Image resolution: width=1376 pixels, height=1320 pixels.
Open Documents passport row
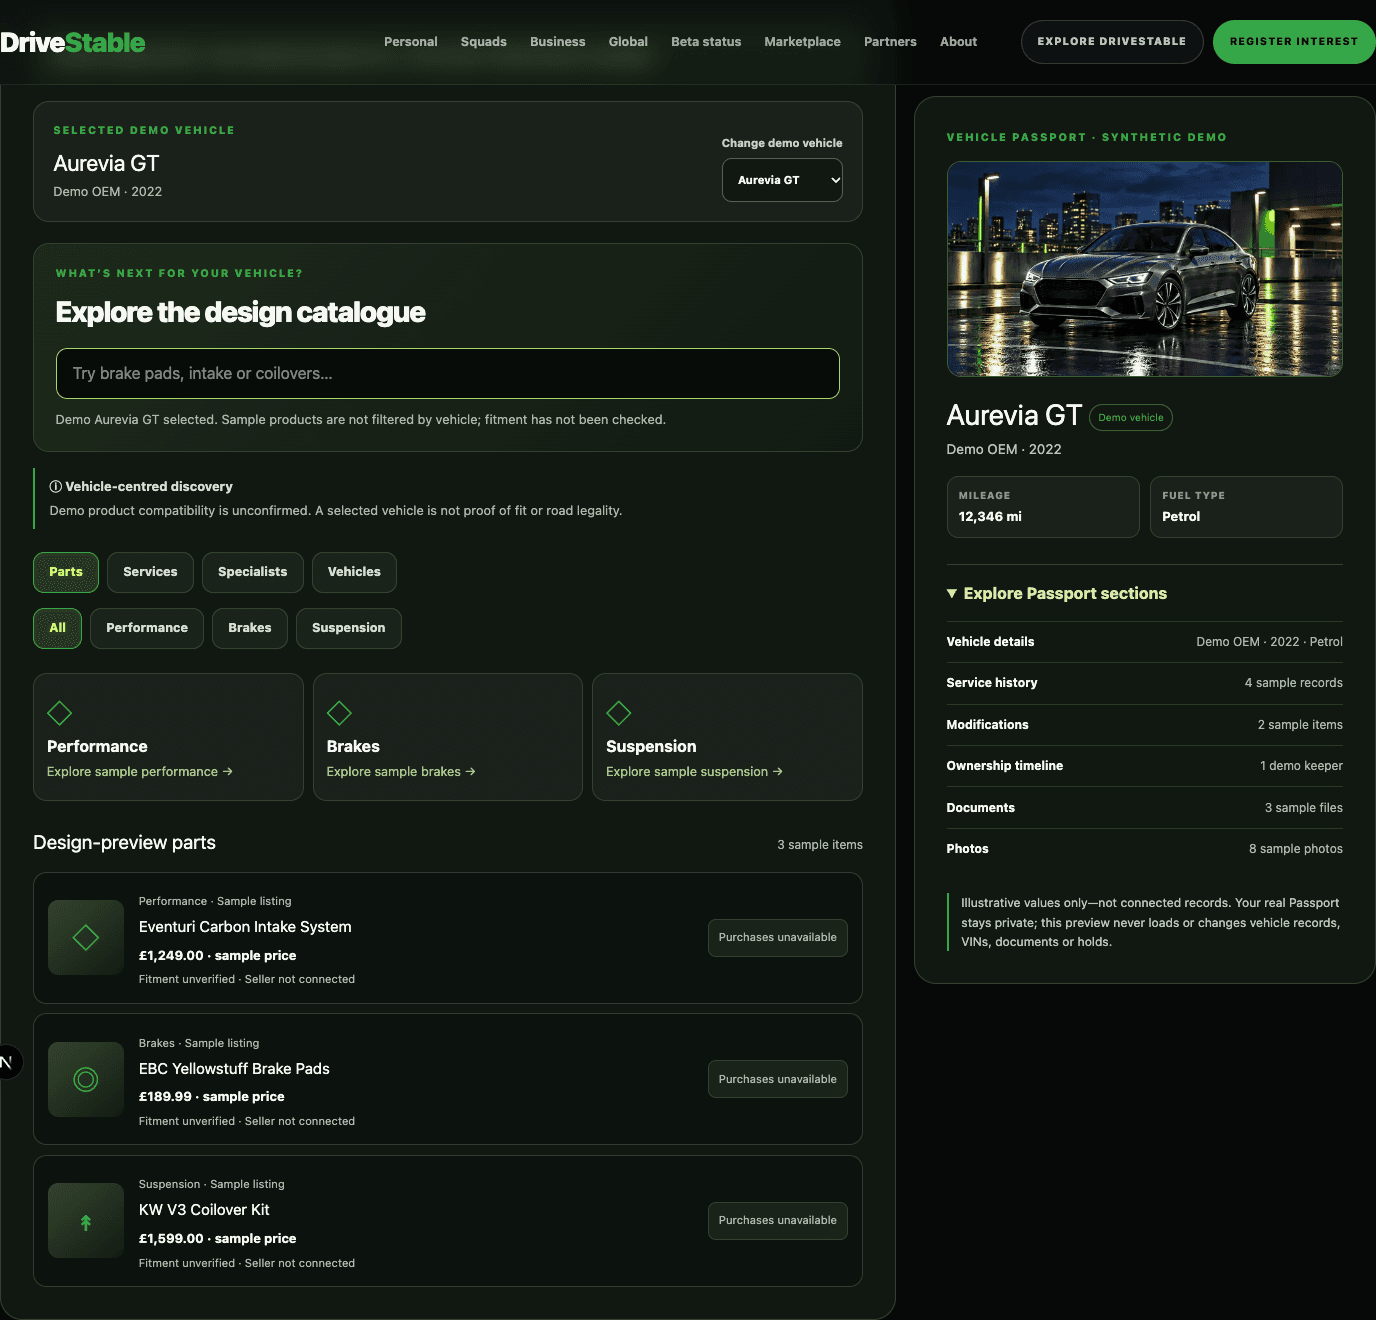point(1145,808)
